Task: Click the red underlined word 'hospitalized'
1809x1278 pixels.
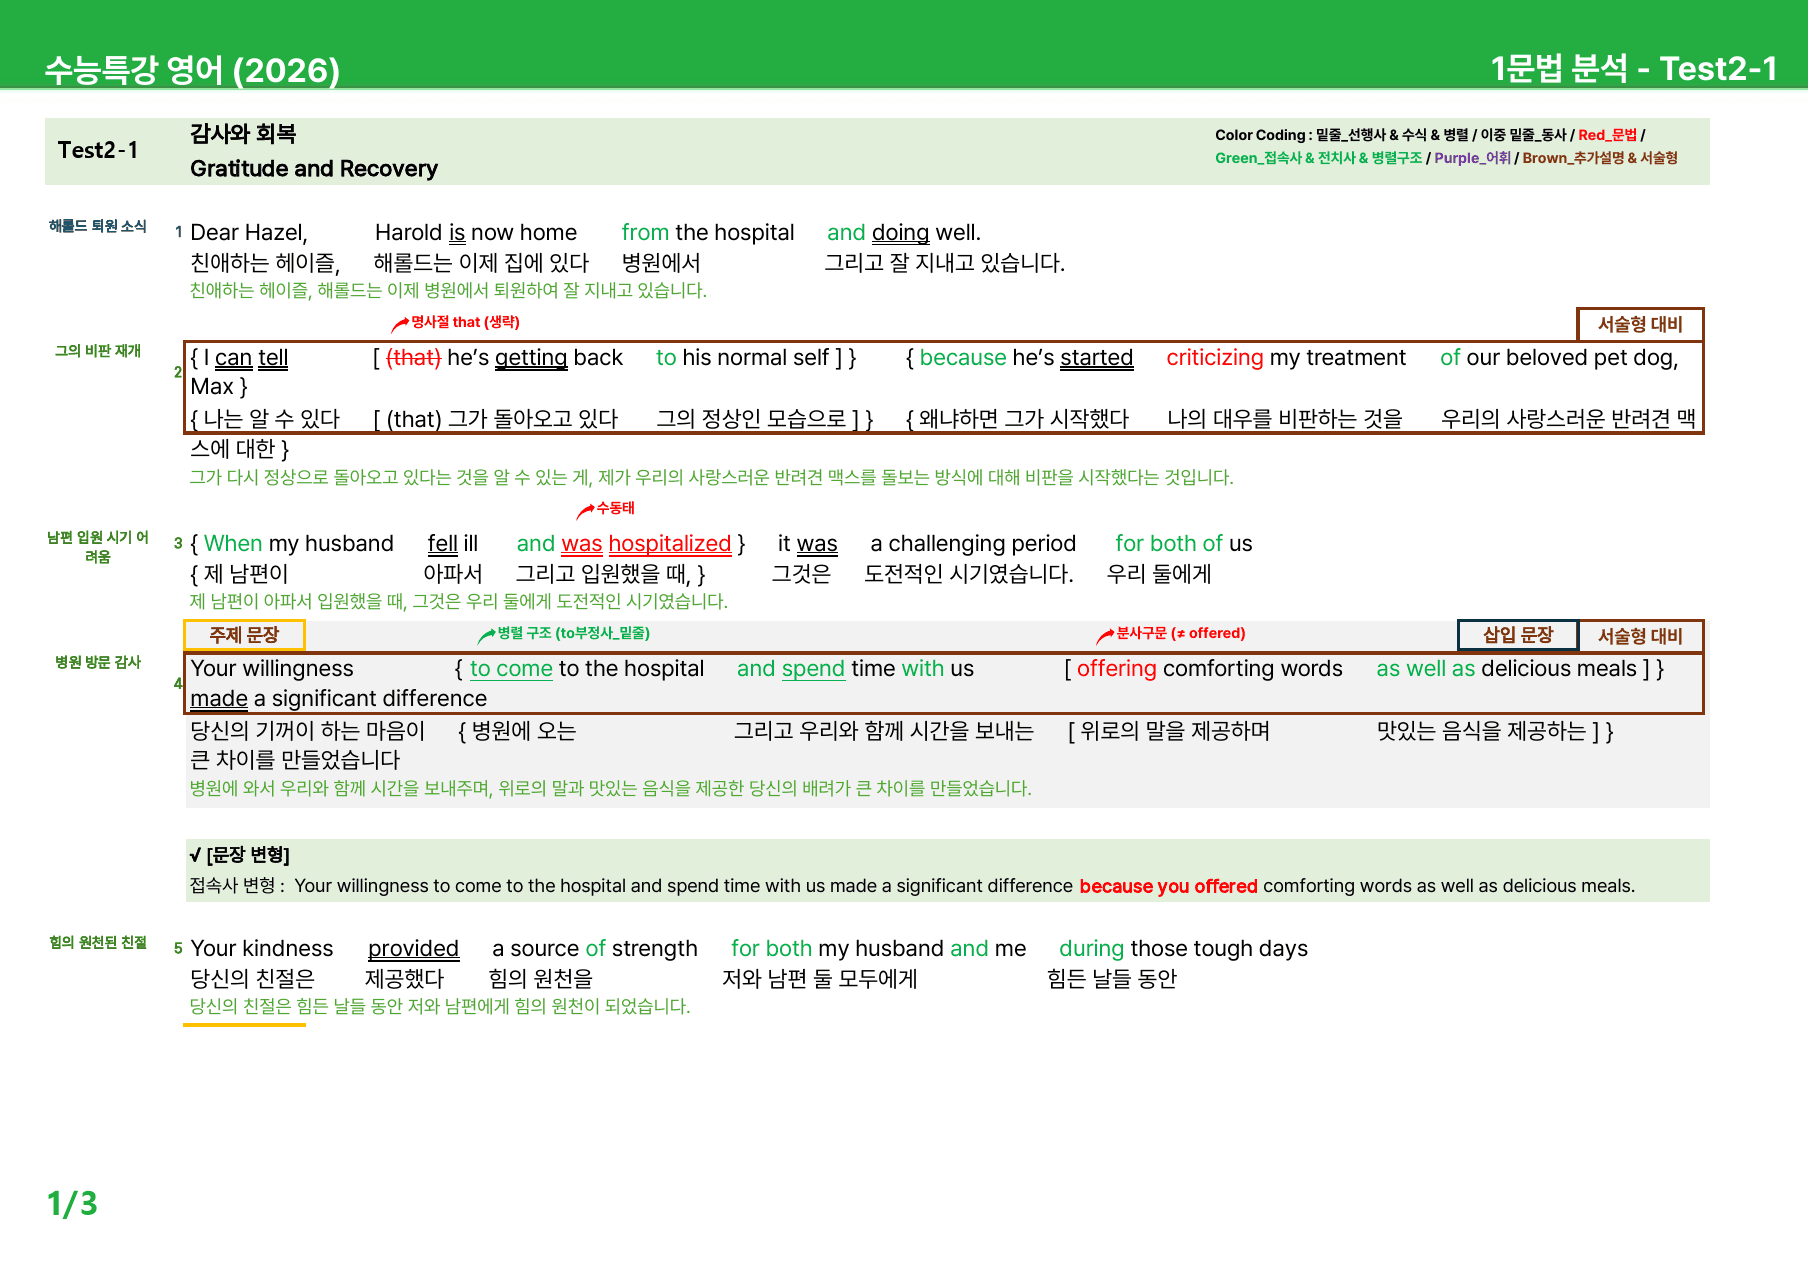Action: (x=670, y=543)
